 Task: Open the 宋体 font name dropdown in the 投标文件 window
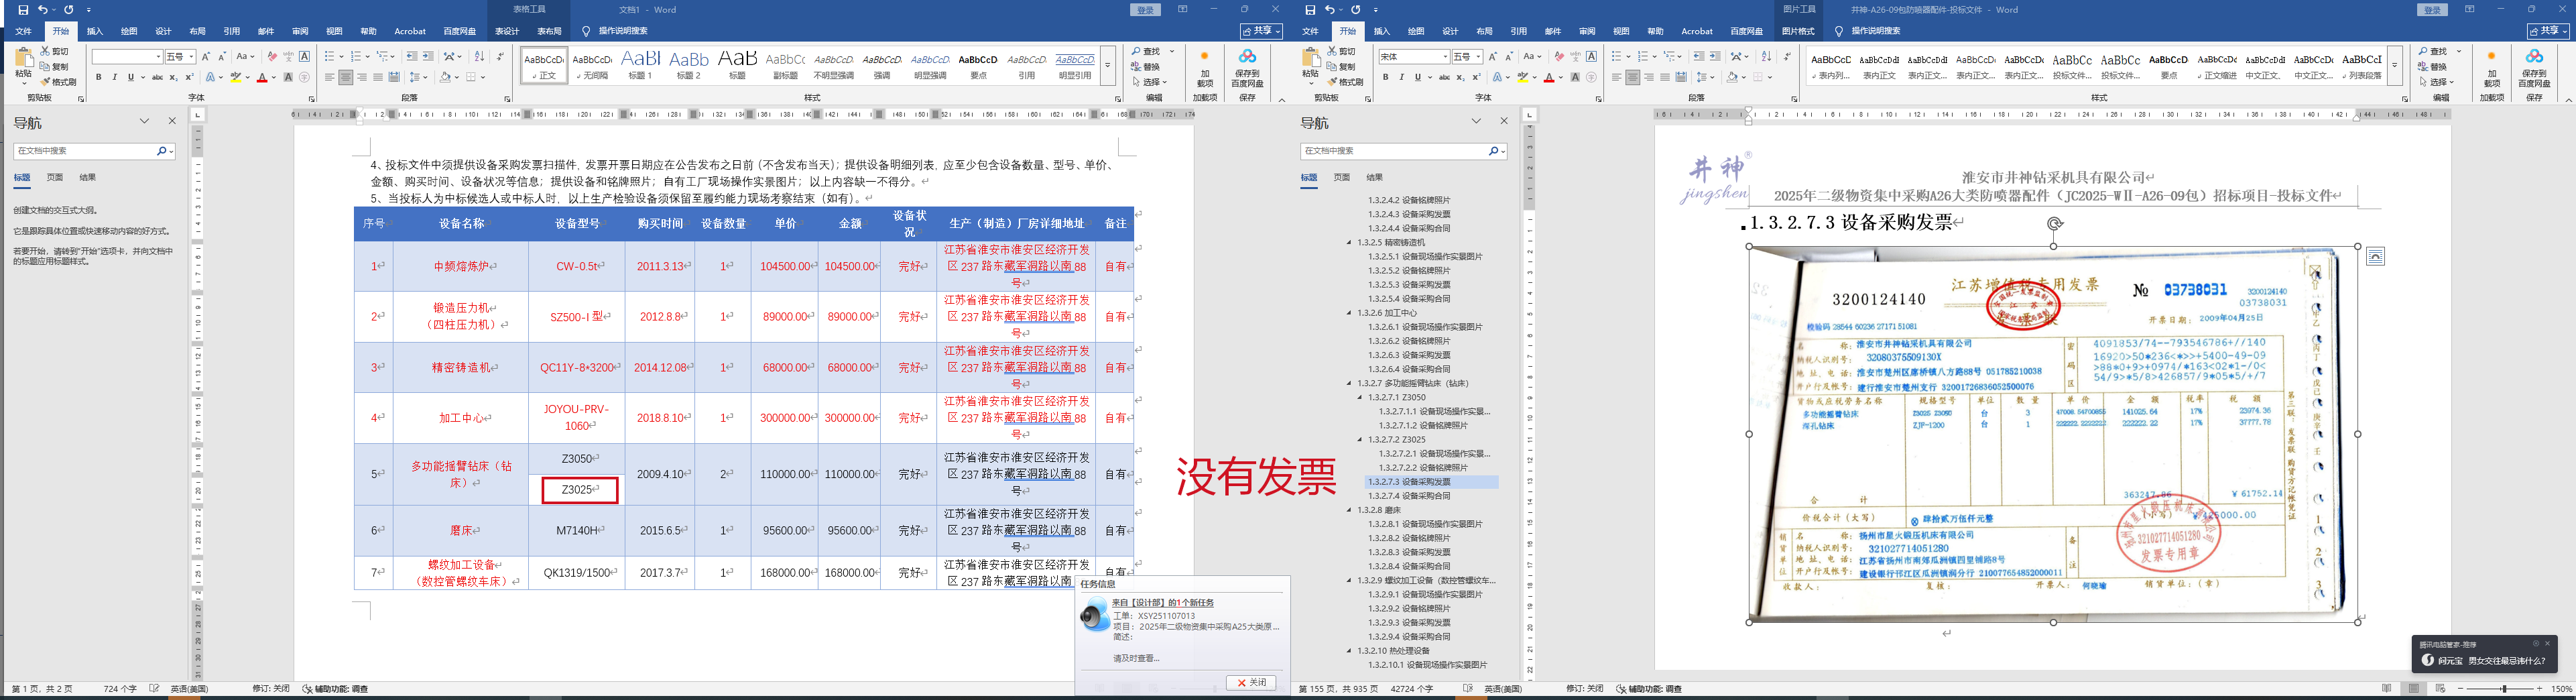(x=1445, y=57)
